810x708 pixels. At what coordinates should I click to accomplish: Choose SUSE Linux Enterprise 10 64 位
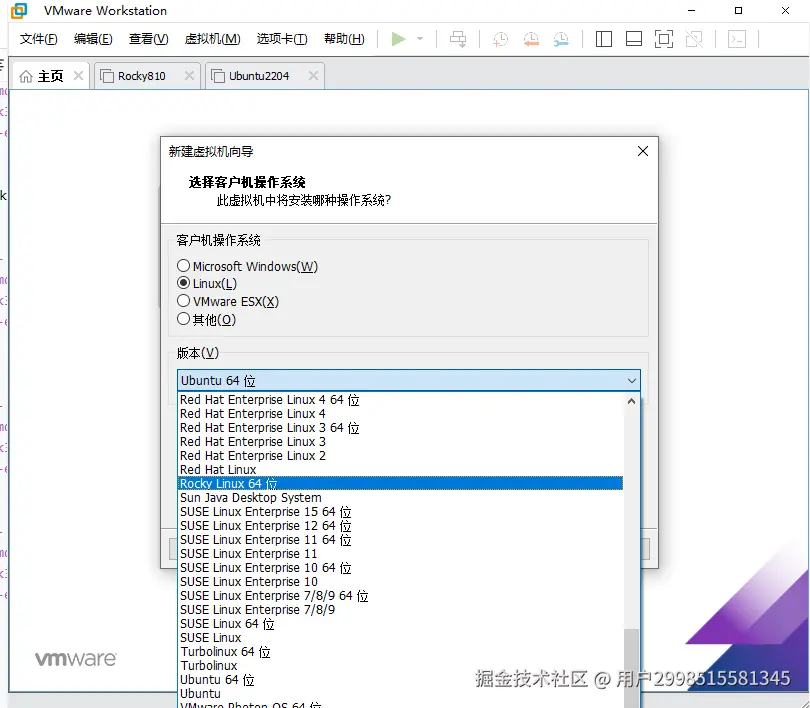[x=400, y=568]
